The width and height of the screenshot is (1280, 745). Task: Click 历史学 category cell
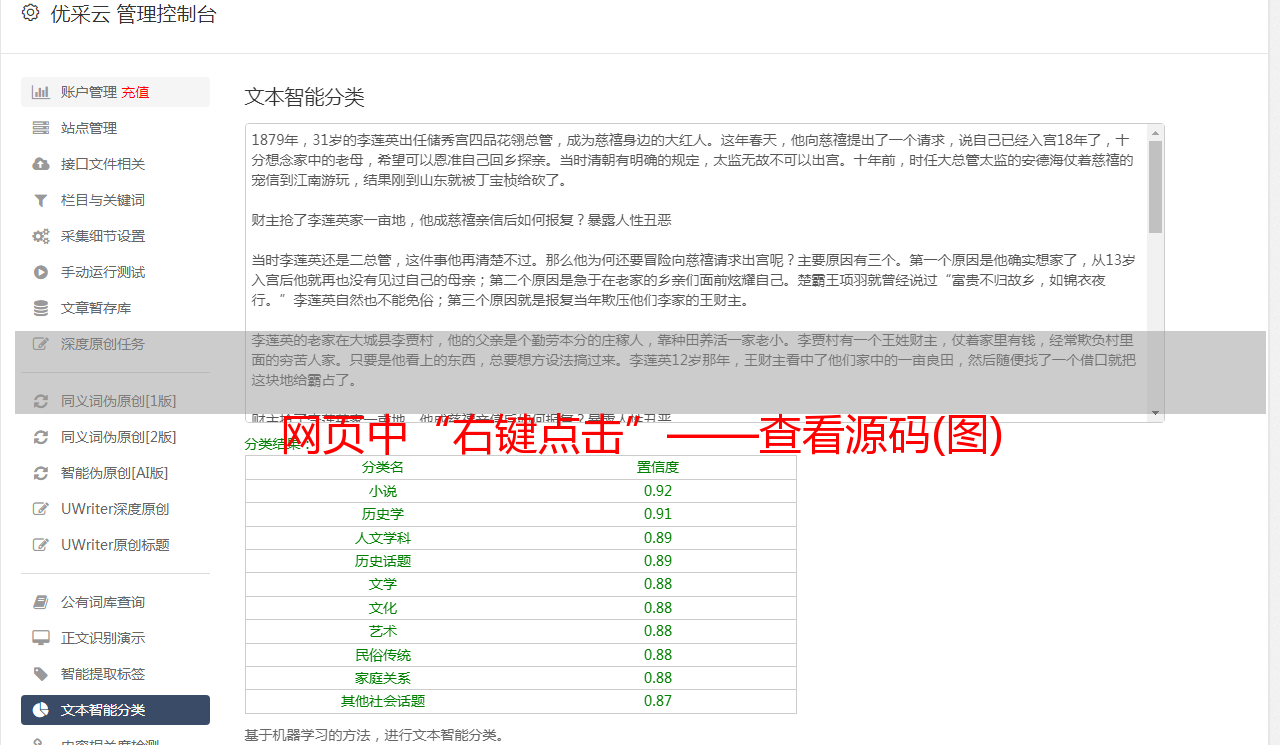(x=383, y=514)
